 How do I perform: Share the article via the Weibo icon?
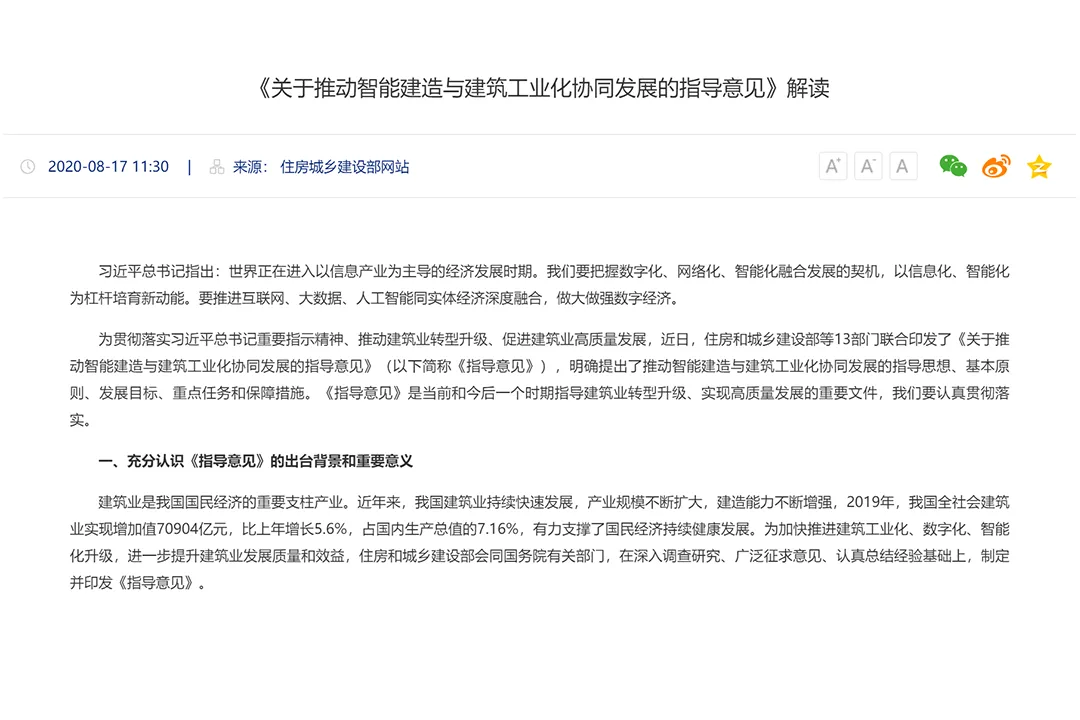coord(996,166)
